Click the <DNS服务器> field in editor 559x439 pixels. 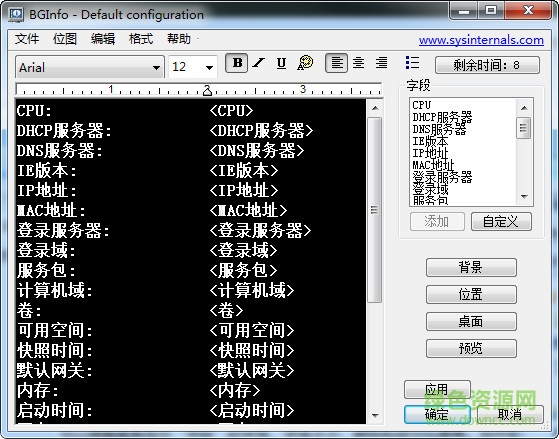[257, 150]
